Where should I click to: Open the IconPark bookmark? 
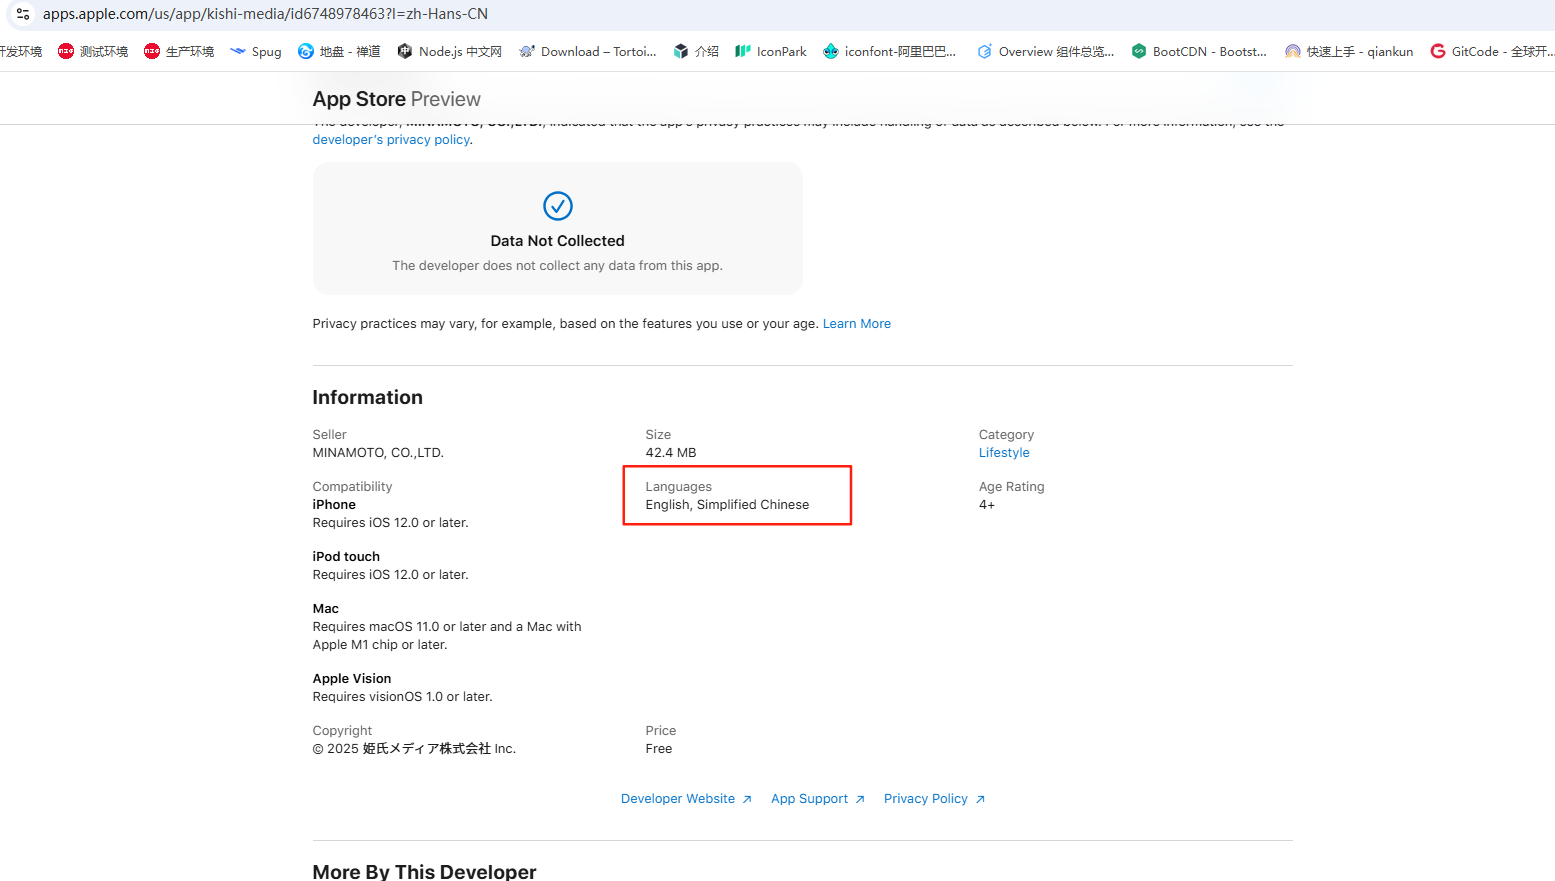point(771,52)
